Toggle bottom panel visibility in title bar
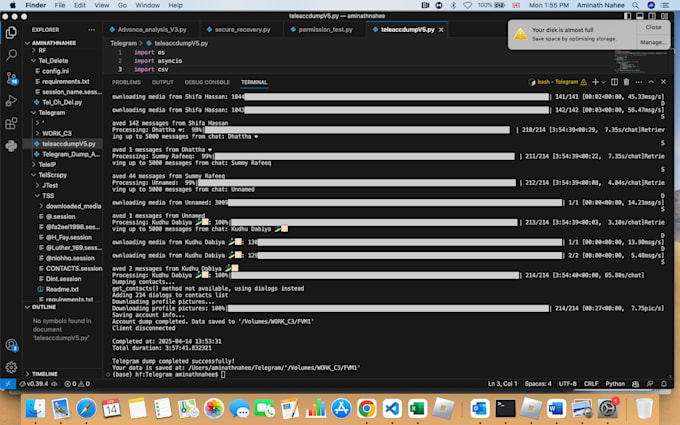Image resolution: width=680 pixels, height=425 pixels. [x=640, y=16]
